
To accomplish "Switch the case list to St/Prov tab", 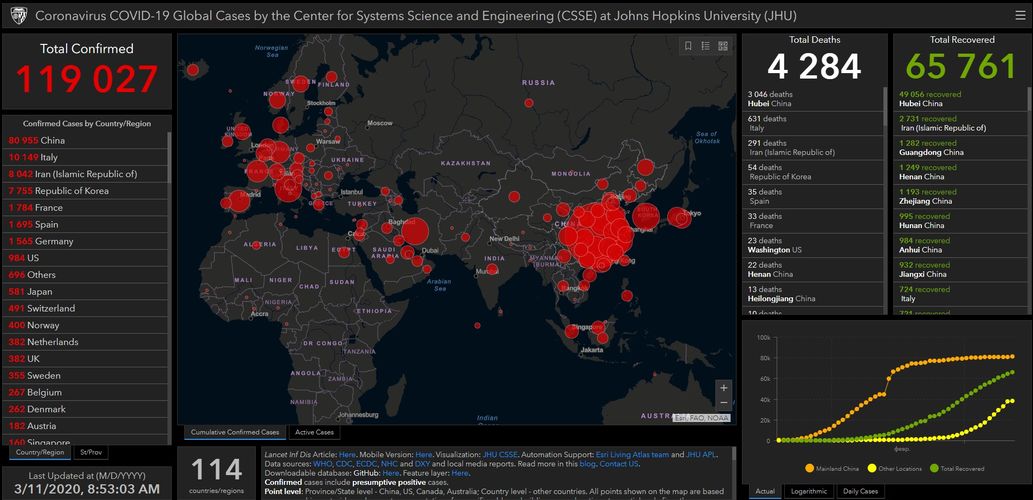I will click(x=90, y=452).
